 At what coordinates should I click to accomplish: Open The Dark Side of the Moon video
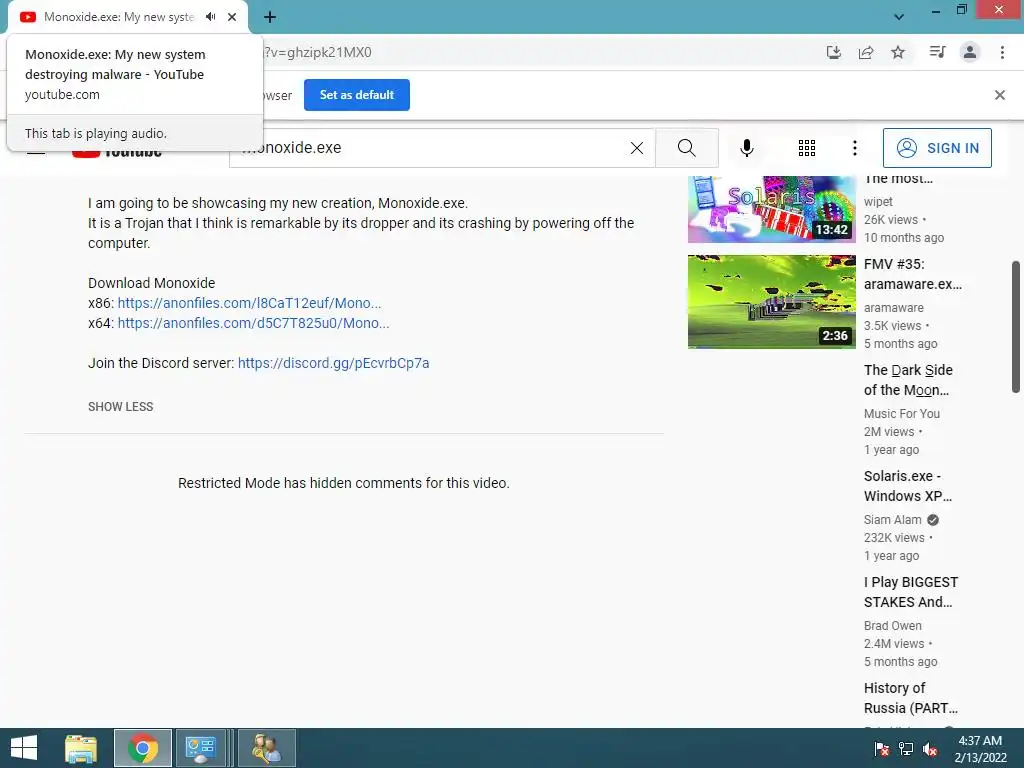908,380
